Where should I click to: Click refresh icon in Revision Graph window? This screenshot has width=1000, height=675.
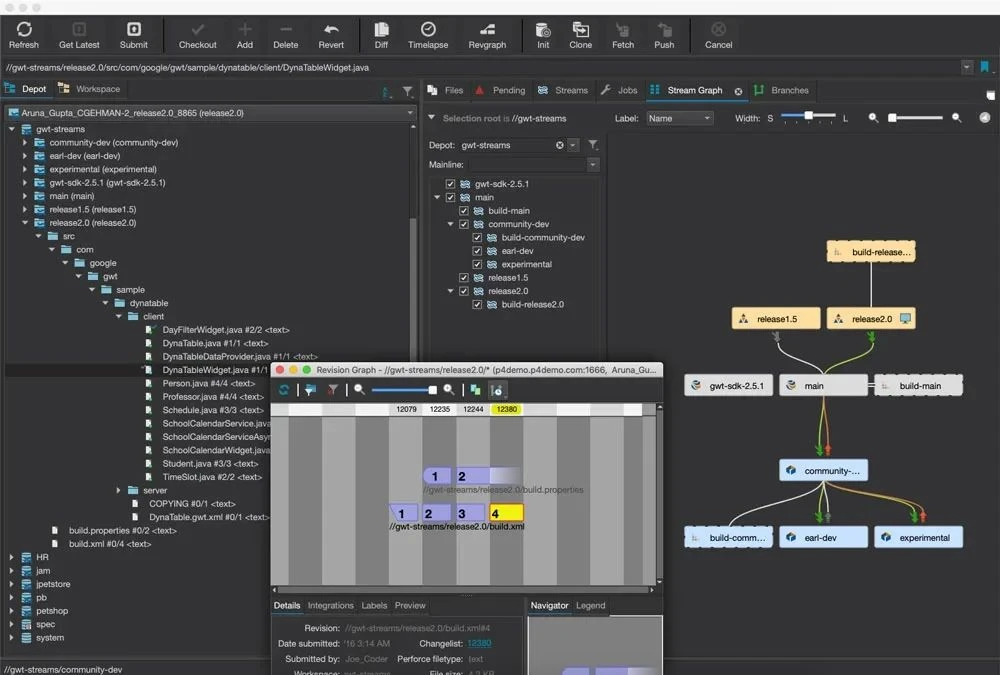click(284, 389)
